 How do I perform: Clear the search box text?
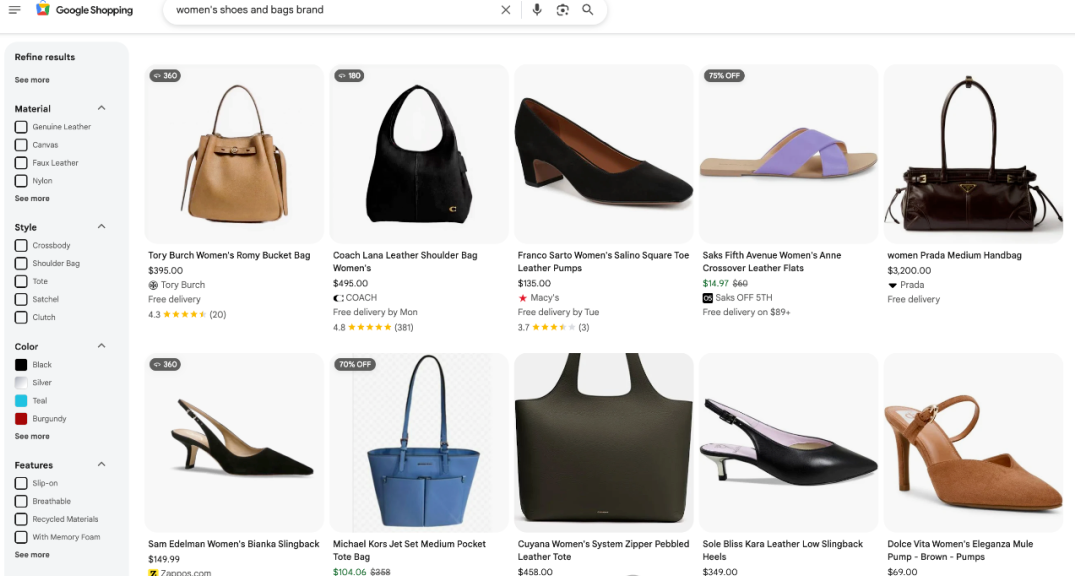505,10
